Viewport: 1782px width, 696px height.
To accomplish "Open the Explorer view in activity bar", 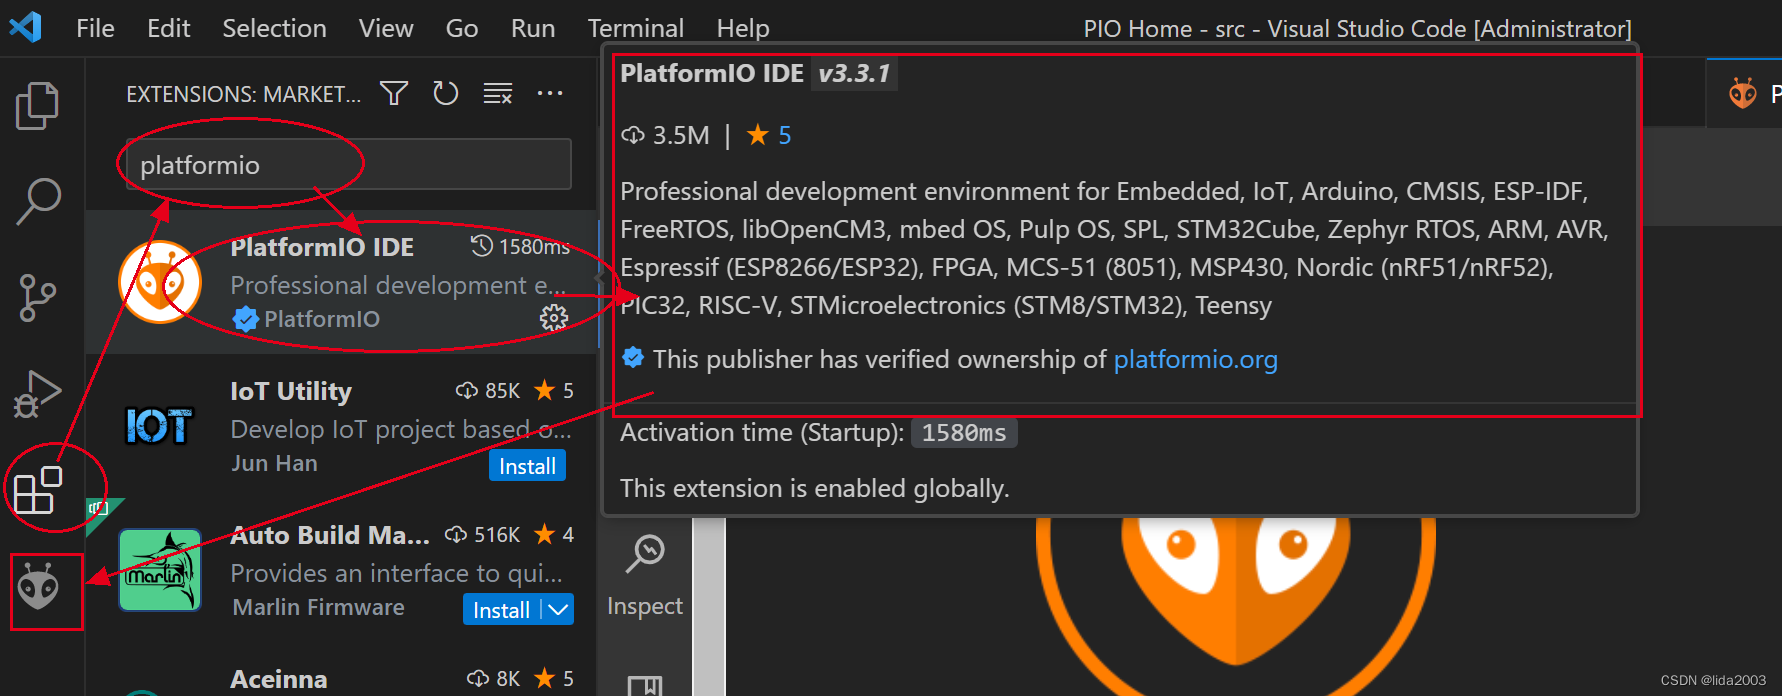I will pyautogui.click(x=37, y=105).
